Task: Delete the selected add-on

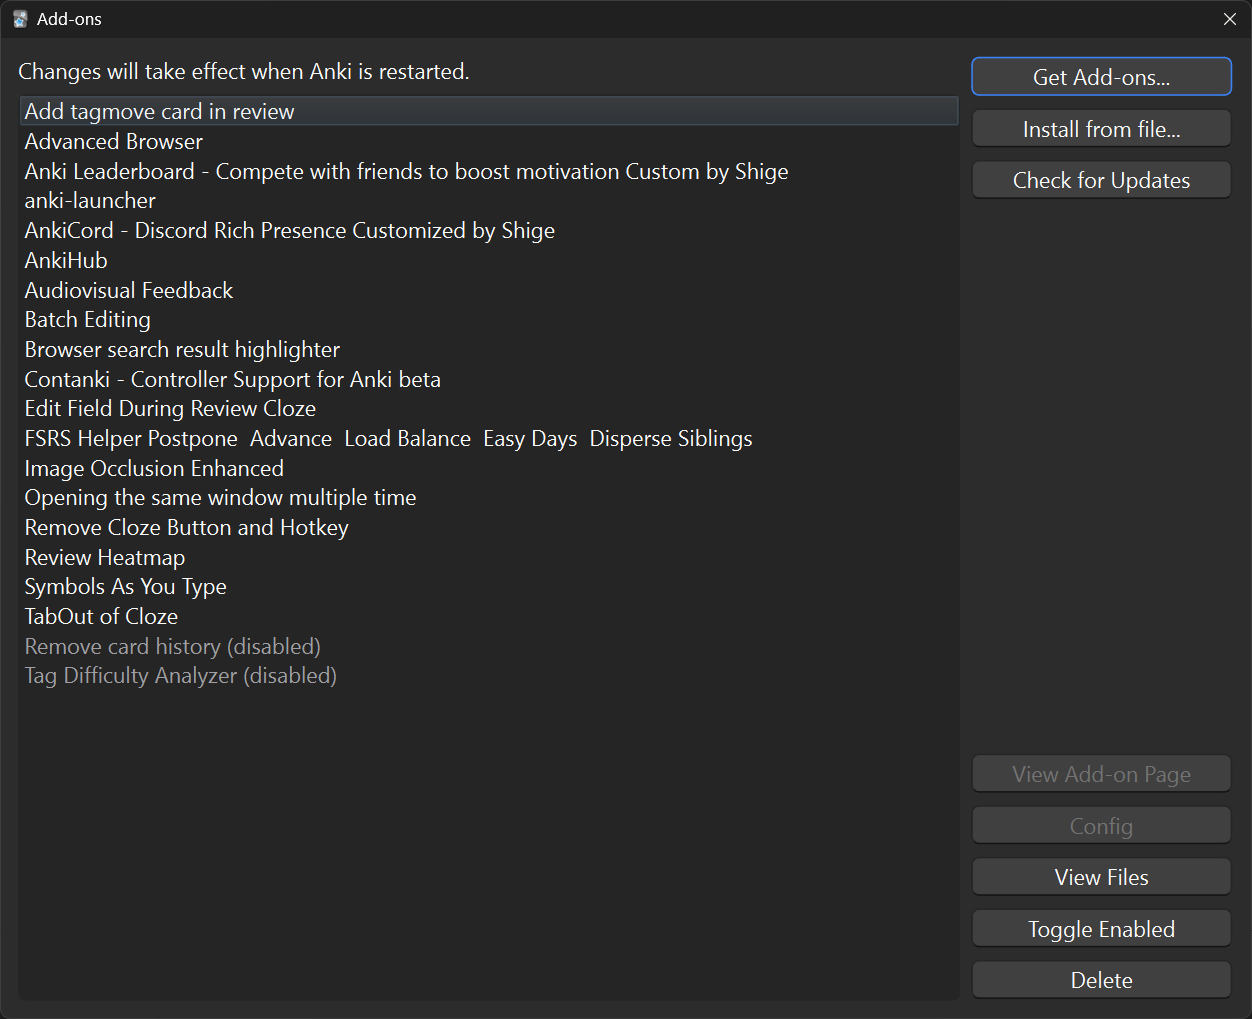Action: (x=1101, y=980)
